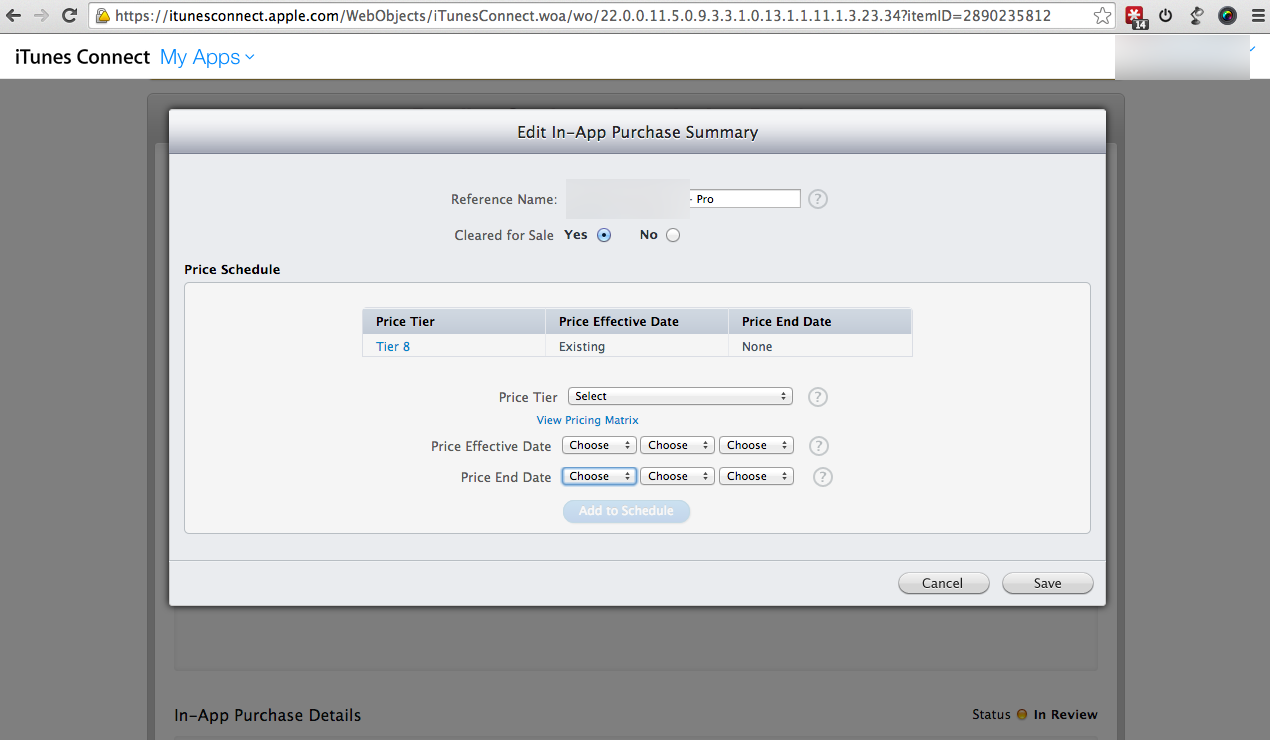Go back with the browser back arrow
Image resolution: width=1270 pixels, height=740 pixels.
[x=14, y=15]
